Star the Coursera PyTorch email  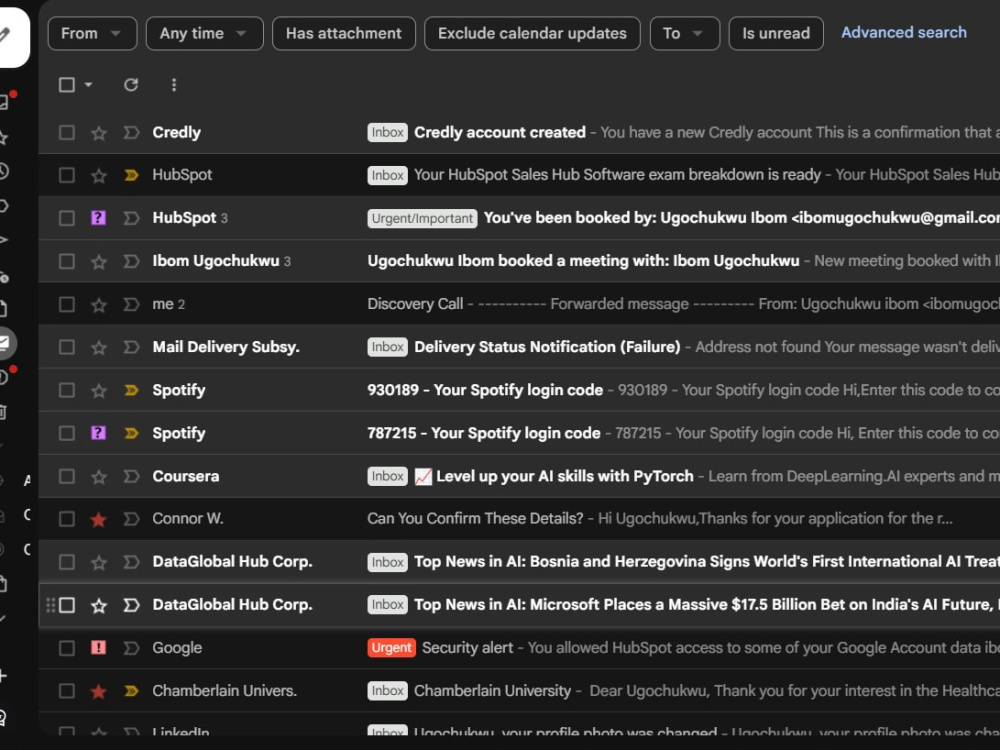[98, 476]
